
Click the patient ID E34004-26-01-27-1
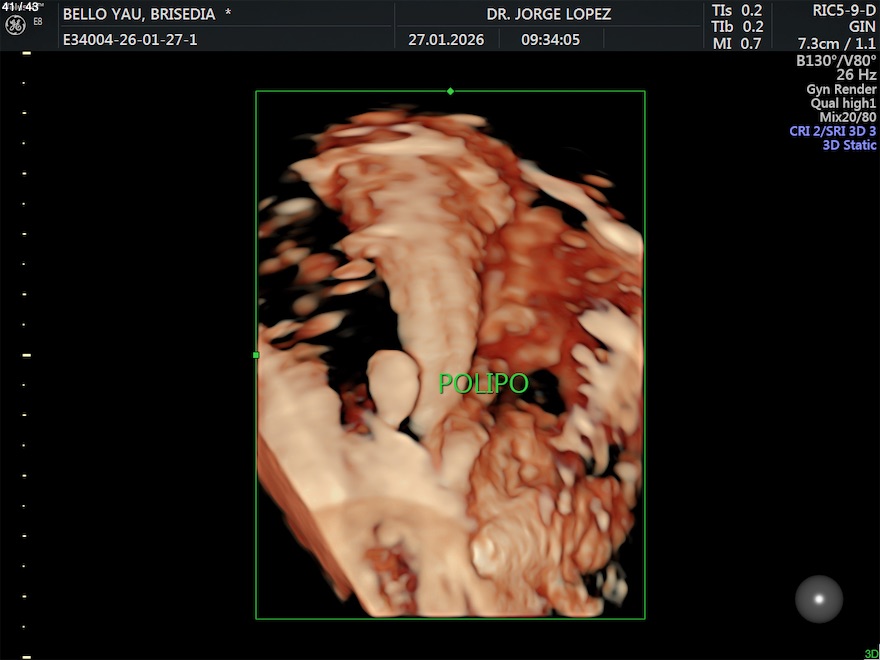point(130,40)
